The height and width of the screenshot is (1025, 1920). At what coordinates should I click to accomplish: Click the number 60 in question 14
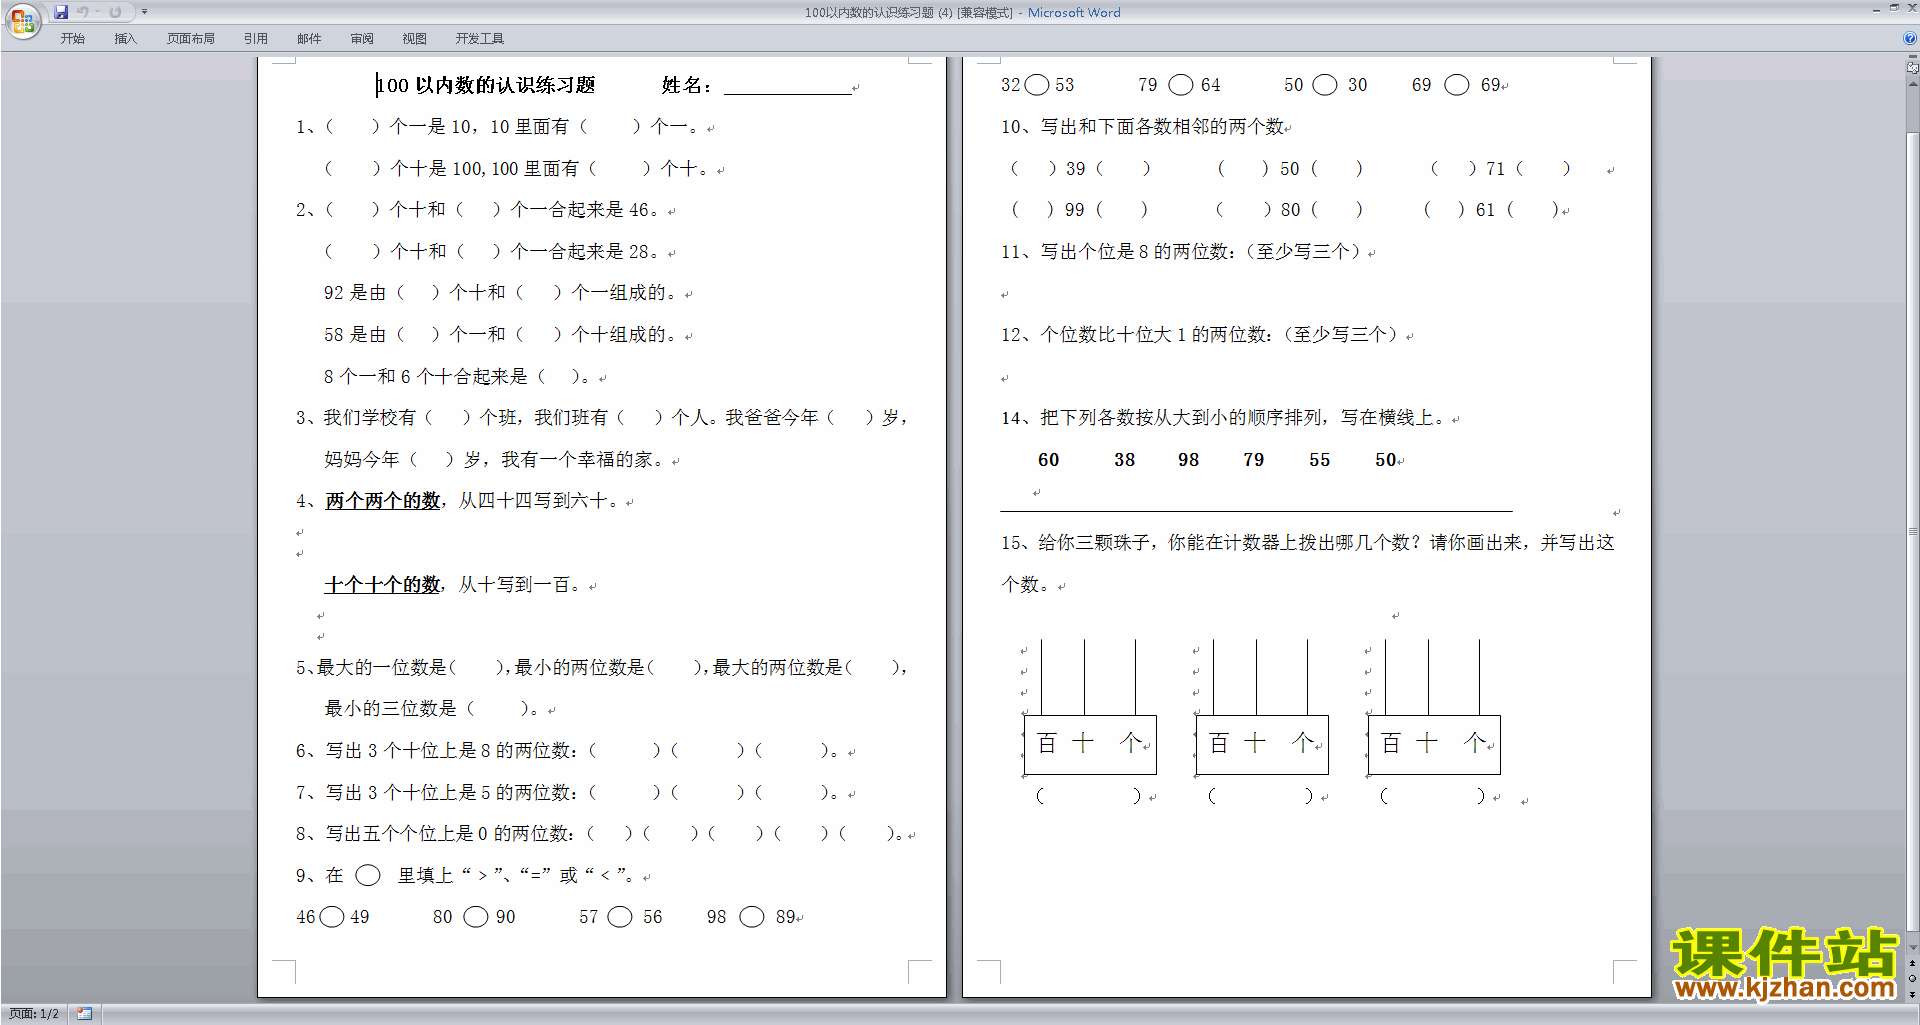pos(1048,460)
